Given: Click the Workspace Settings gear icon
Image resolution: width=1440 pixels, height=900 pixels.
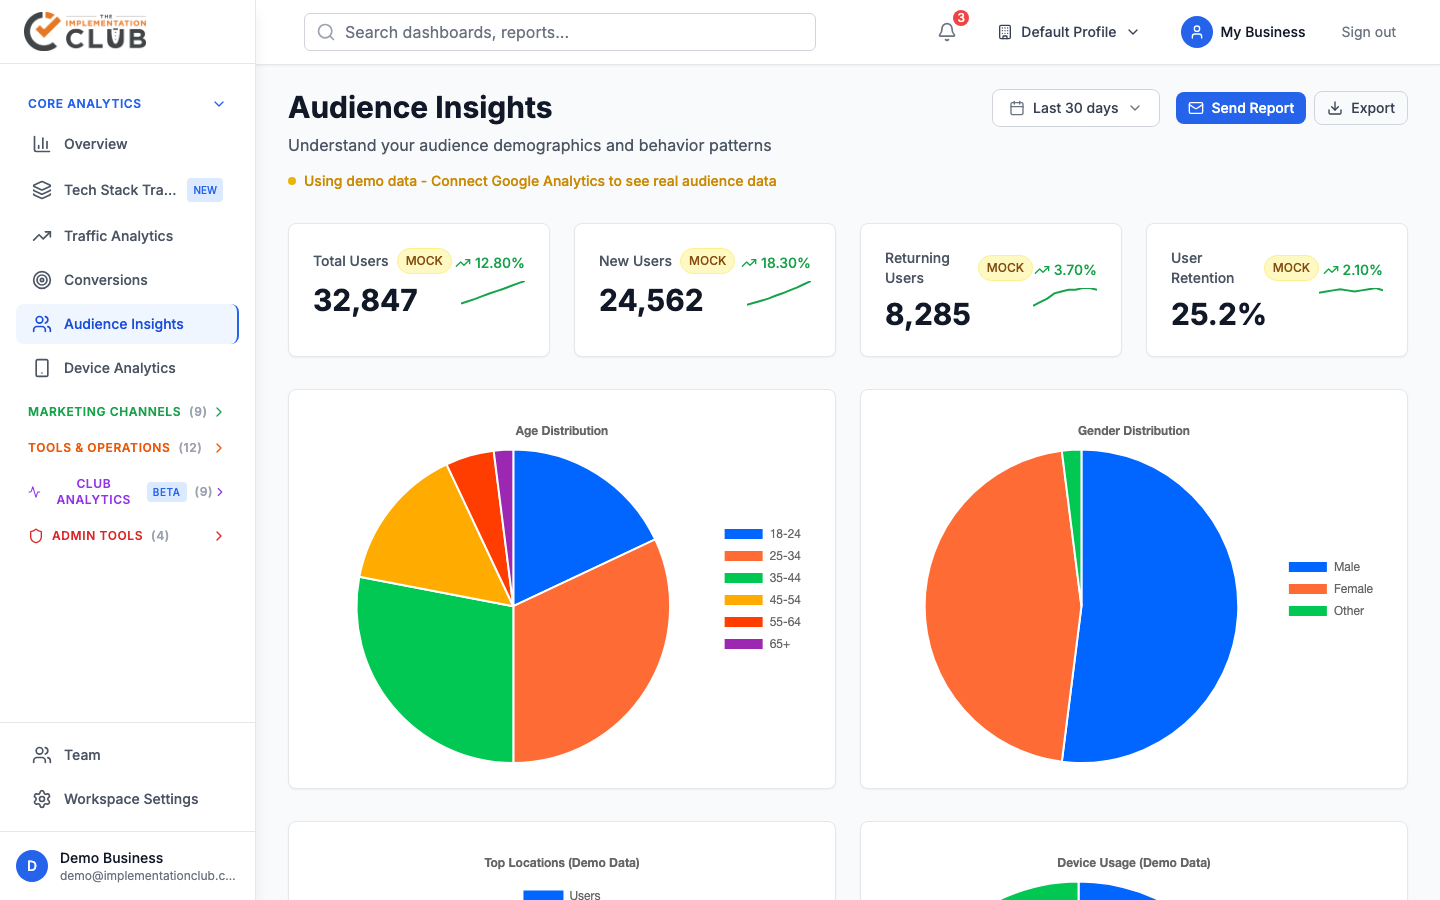Looking at the screenshot, I should [x=42, y=799].
